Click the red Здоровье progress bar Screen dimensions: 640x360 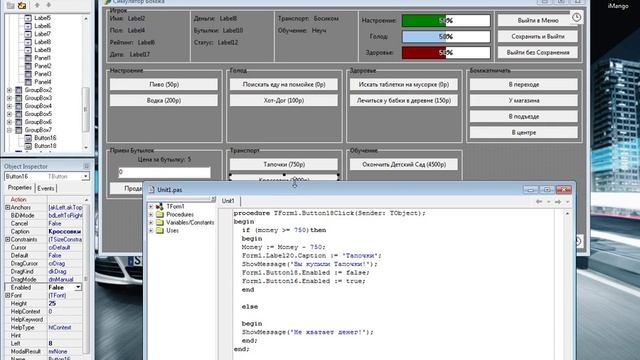pos(446,53)
